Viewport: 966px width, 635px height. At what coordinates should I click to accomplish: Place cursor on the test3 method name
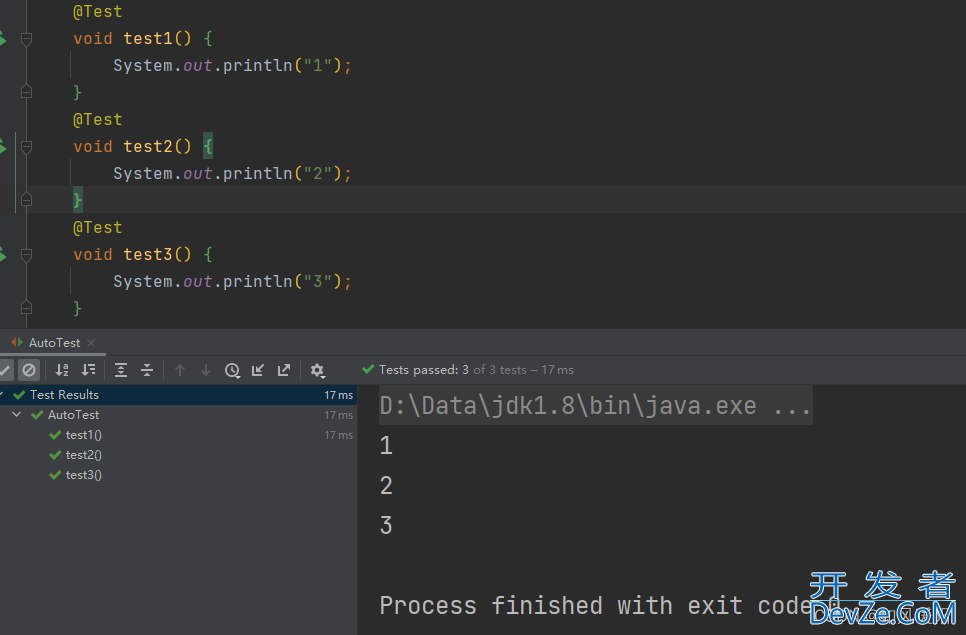(148, 254)
